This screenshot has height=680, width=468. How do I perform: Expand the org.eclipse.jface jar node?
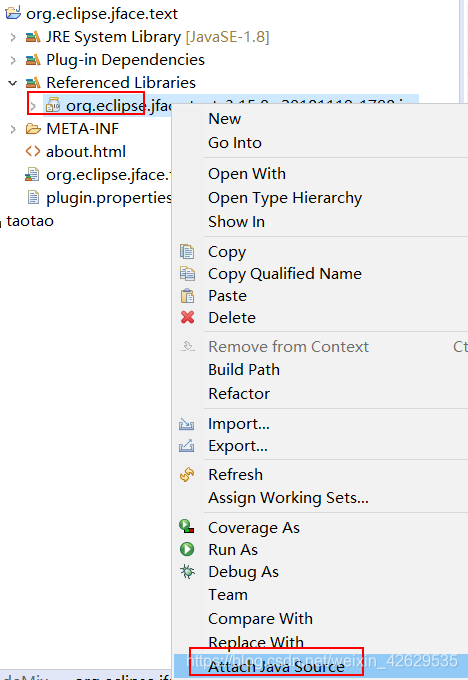coord(33,105)
